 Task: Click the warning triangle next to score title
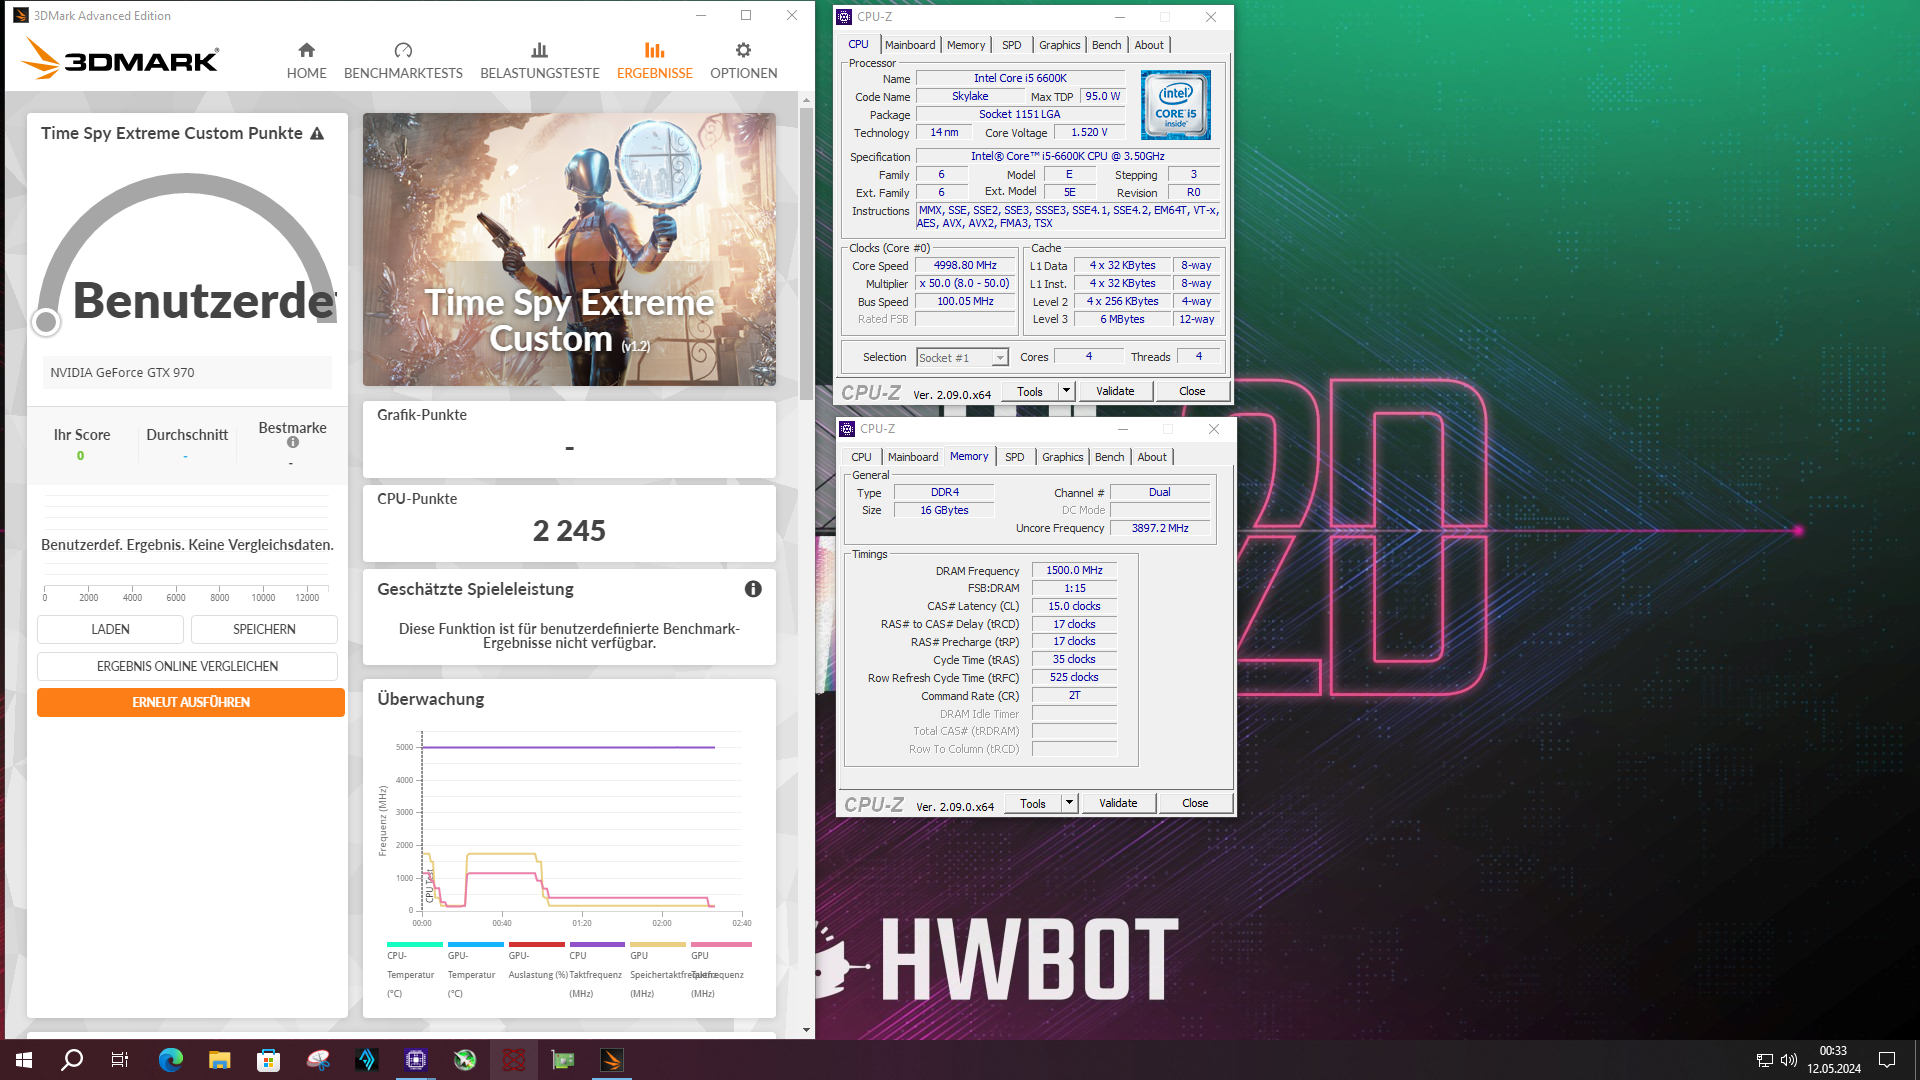click(x=317, y=133)
